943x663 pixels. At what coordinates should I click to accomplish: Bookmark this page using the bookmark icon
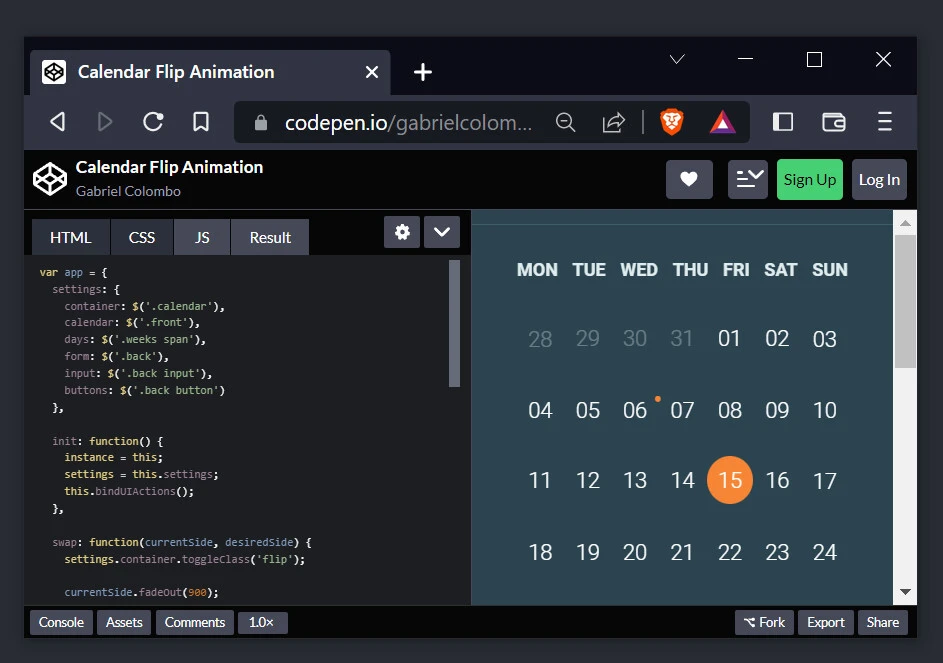point(201,122)
